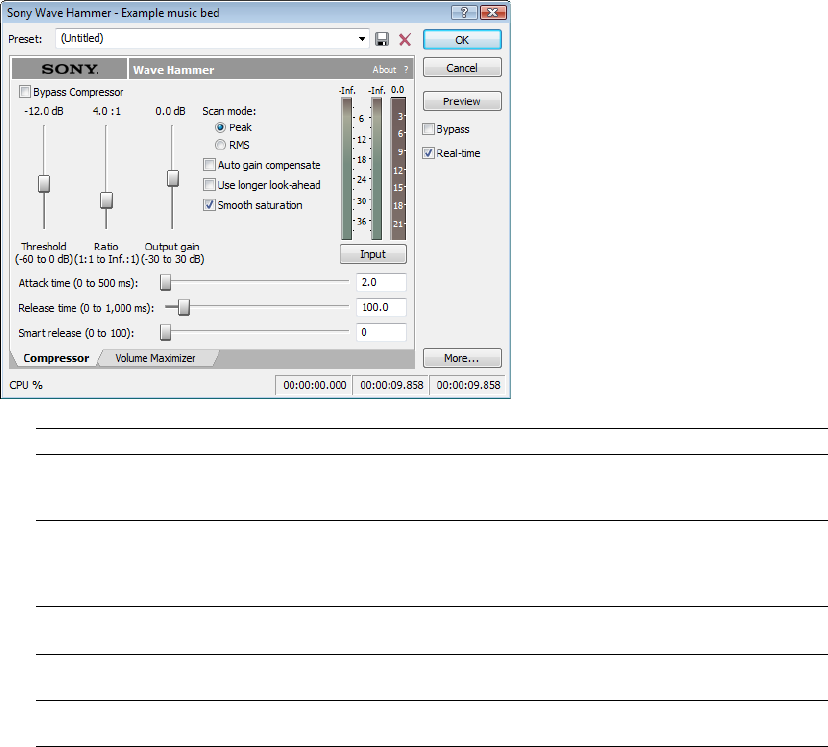Delete preset using the red X icon

(405, 39)
